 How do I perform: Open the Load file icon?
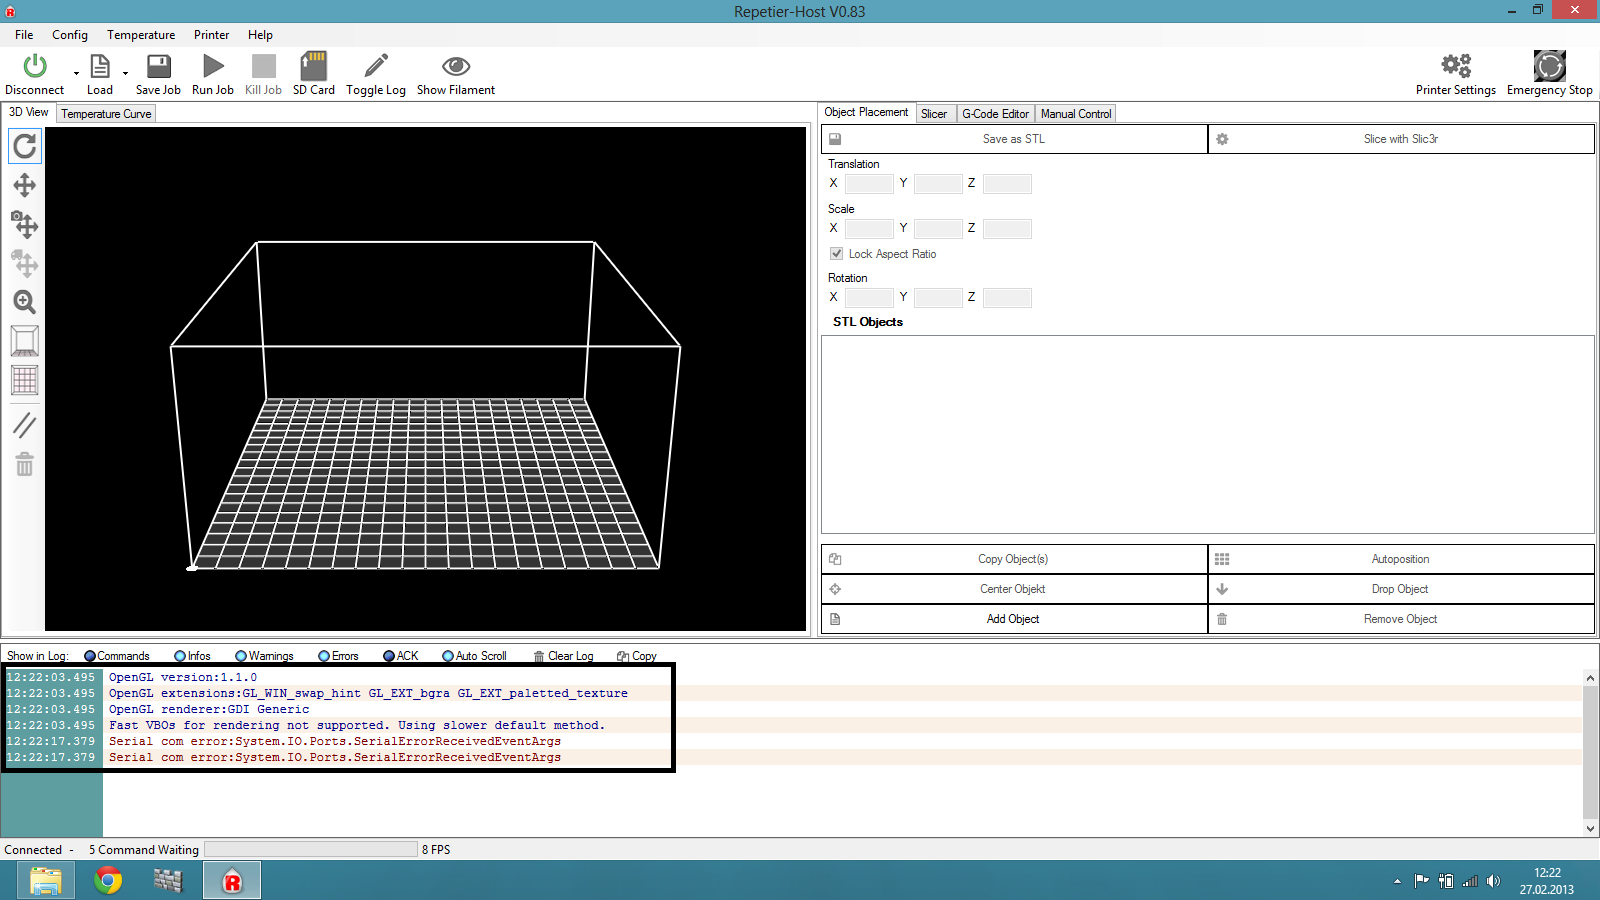pos(100,66)
